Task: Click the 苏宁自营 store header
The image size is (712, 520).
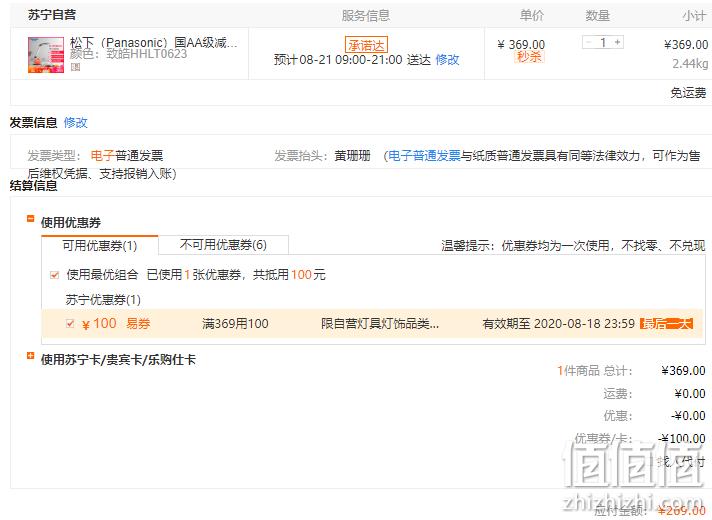Action: click(52, 15)
